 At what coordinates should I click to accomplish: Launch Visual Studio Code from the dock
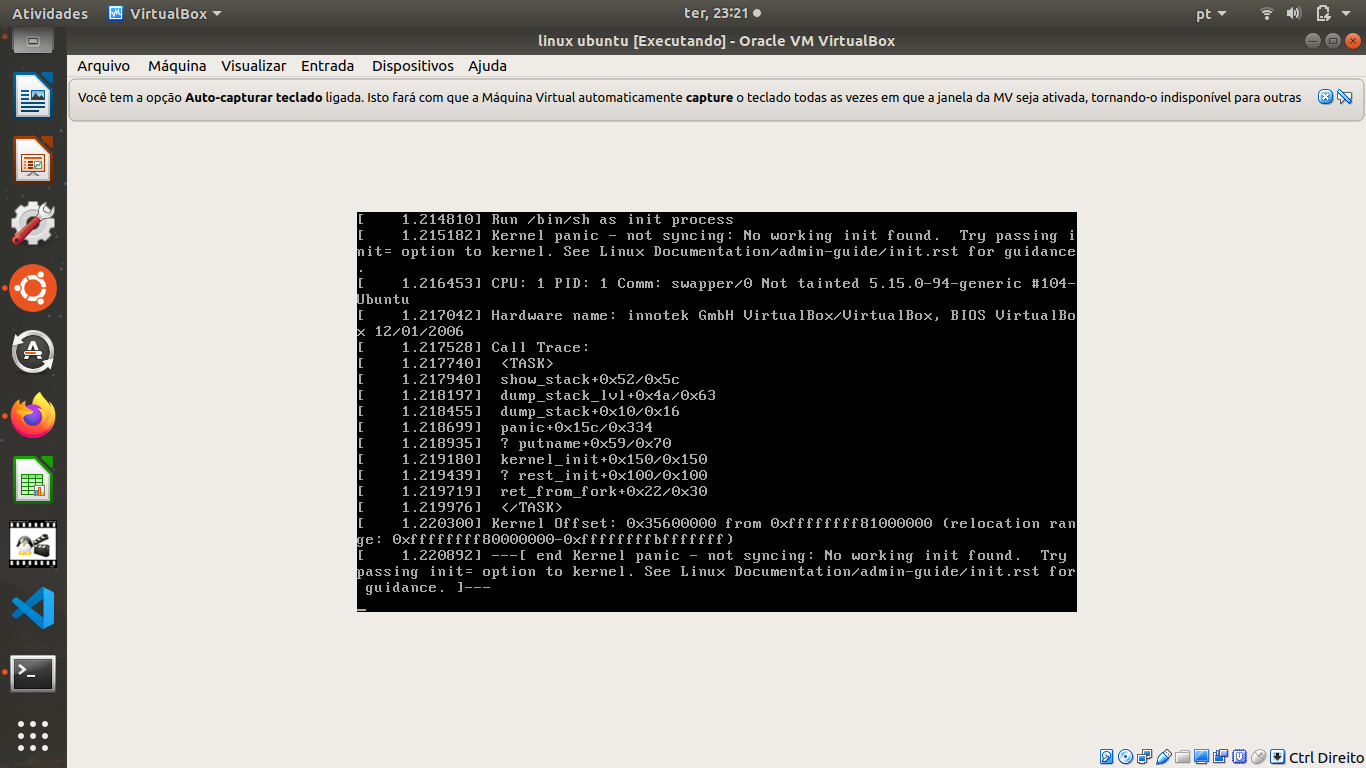pos(33,608)
